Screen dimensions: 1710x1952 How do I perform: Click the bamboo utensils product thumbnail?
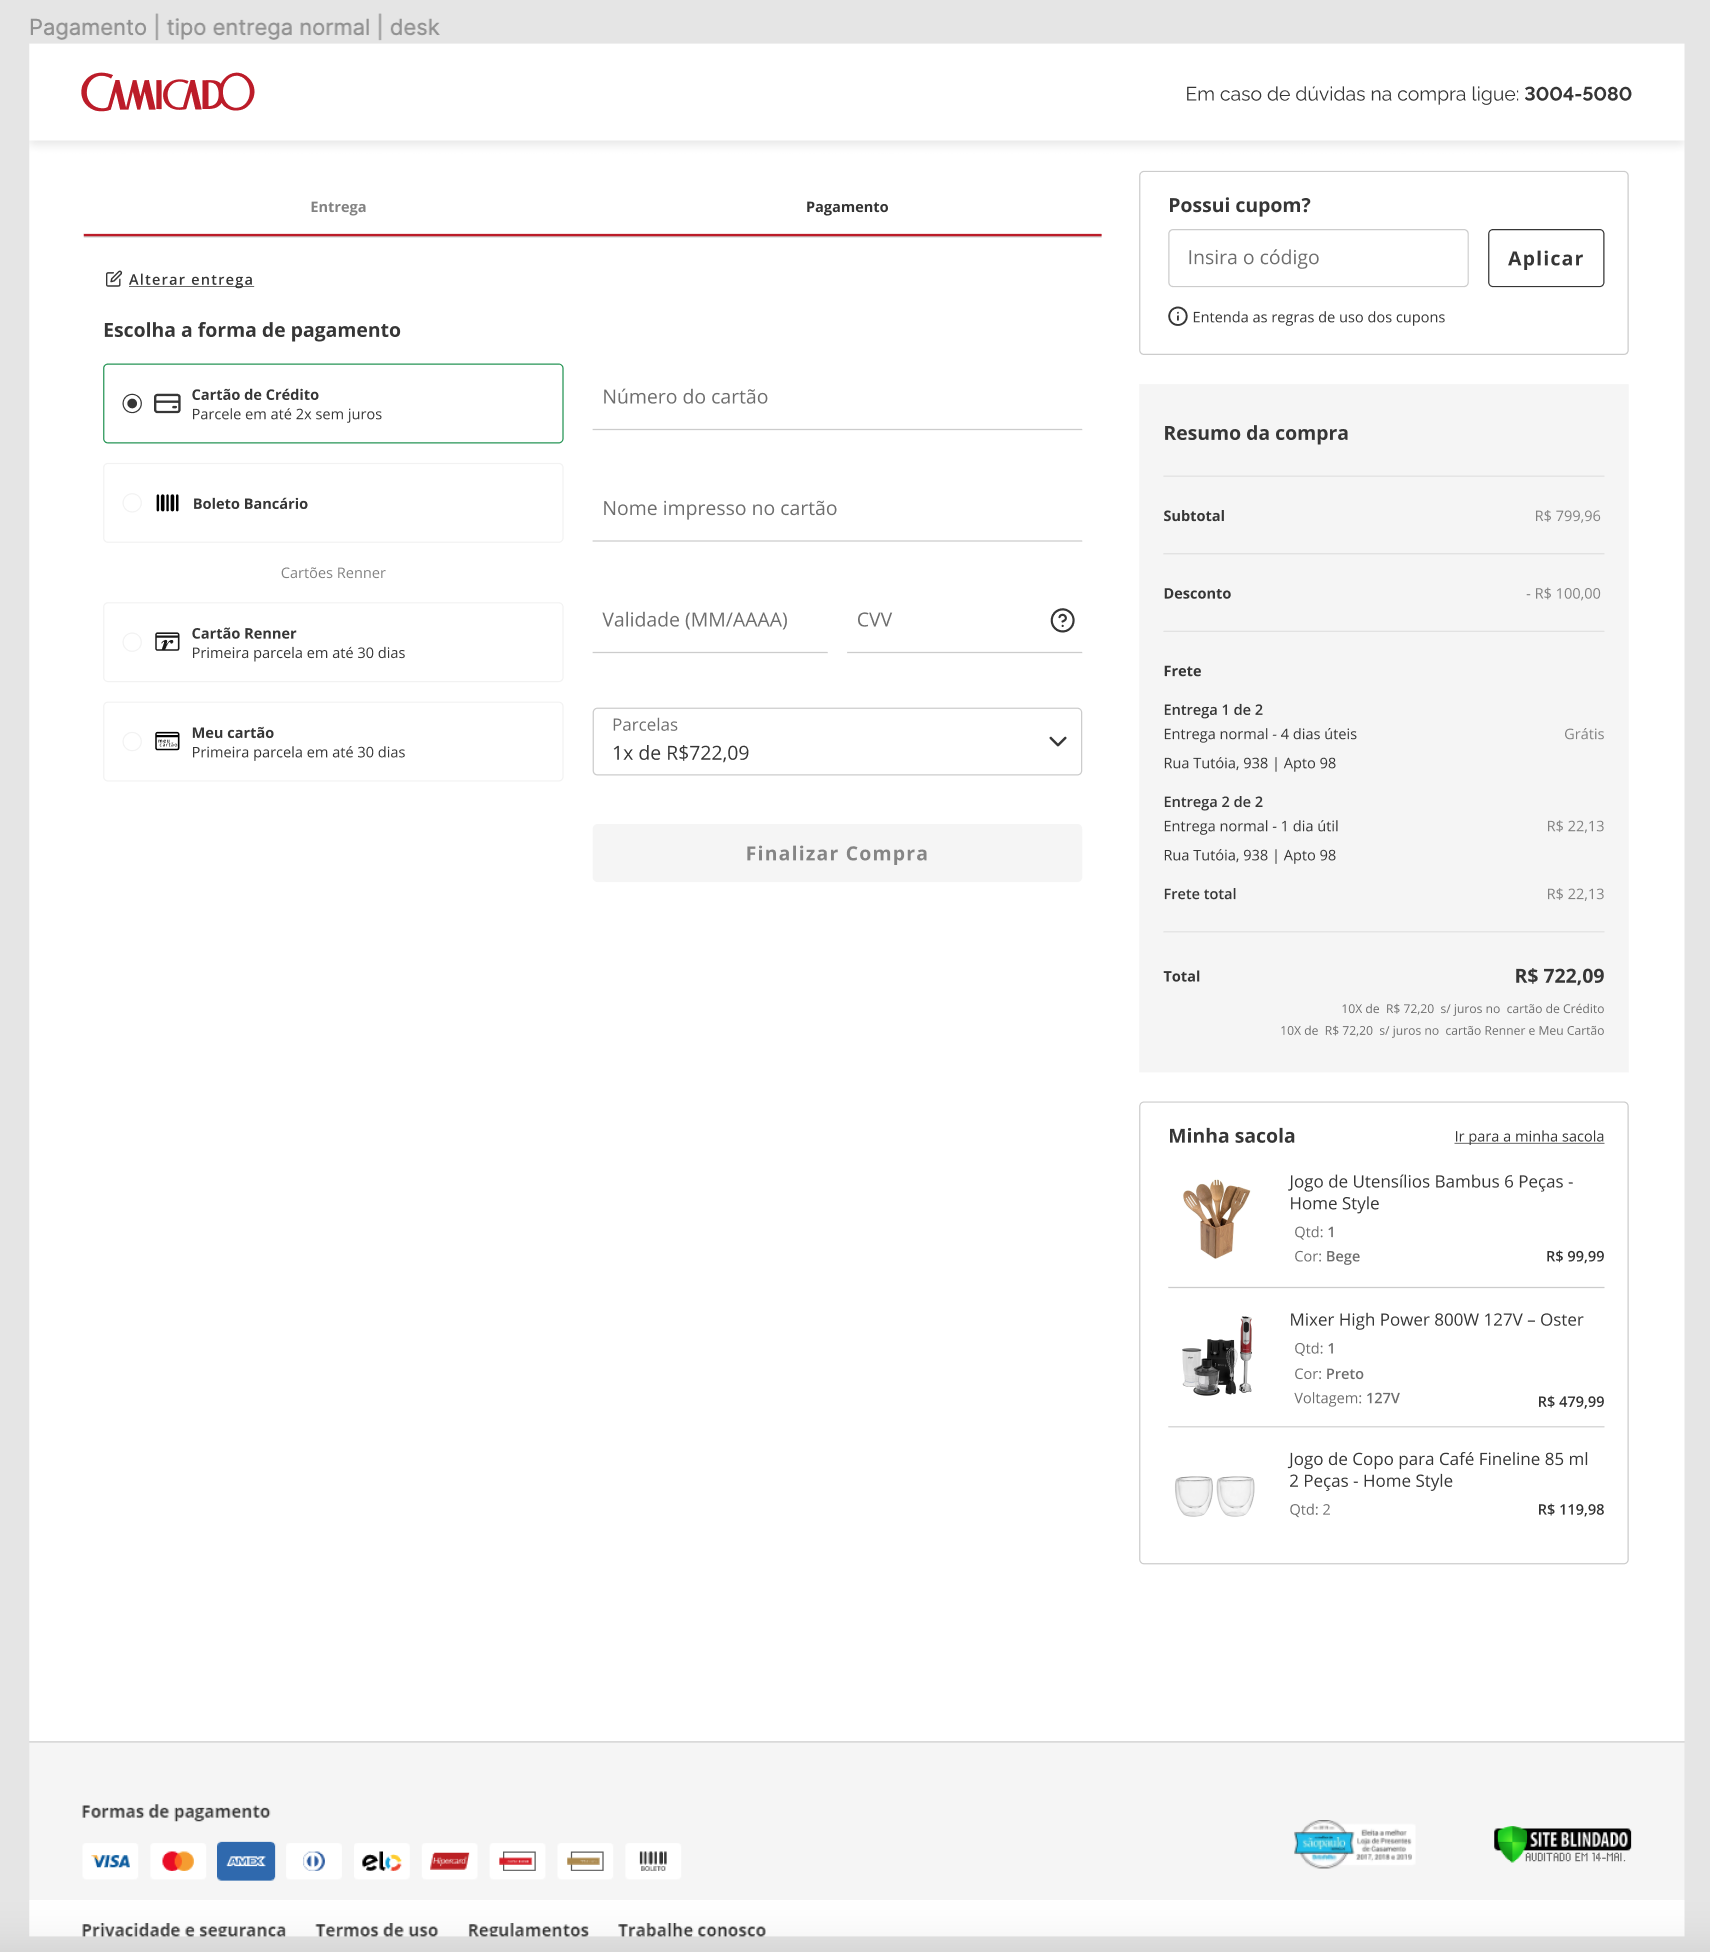point(1216,1218)
